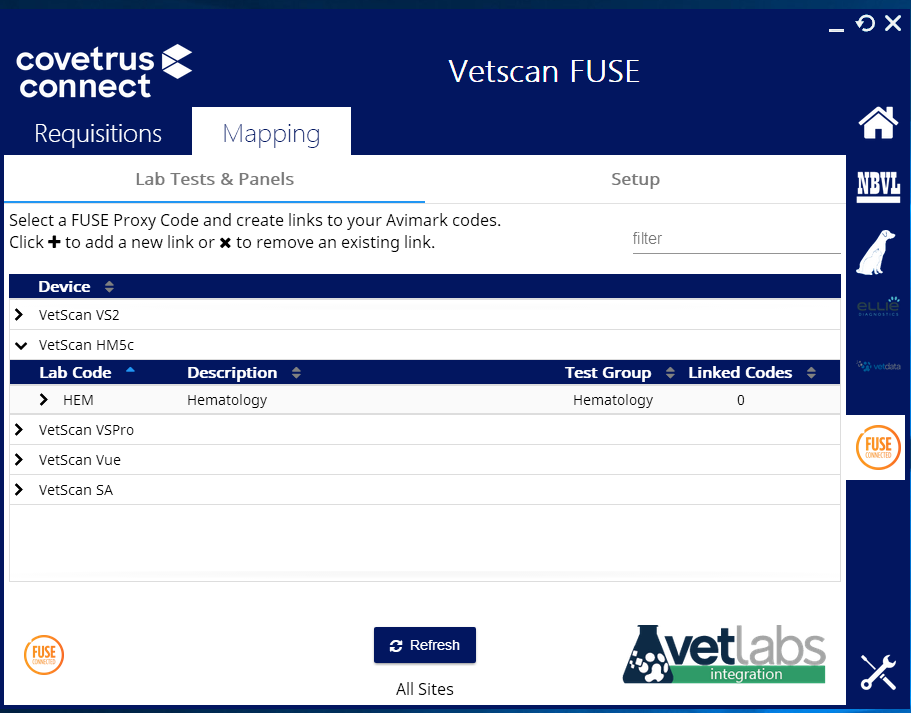Open the NBVL lab integration icon
This screenshot has height=713, width=911.
tap(878, 186)
